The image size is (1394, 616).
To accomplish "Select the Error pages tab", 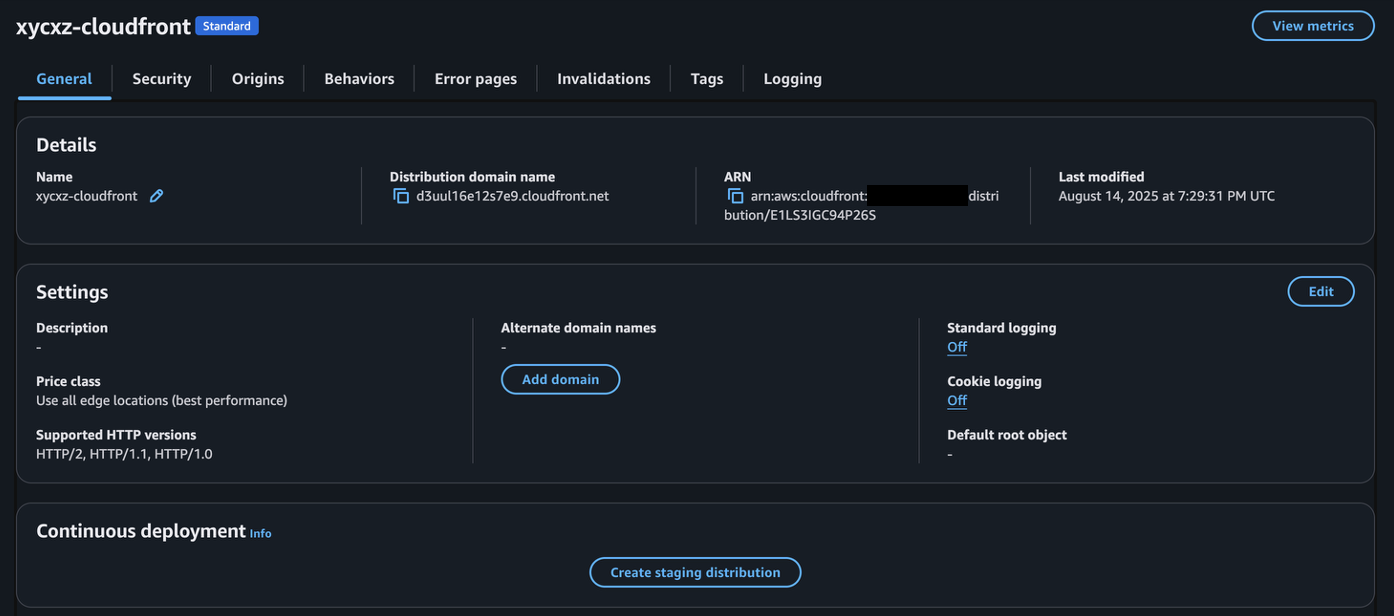I will (475, 79).
